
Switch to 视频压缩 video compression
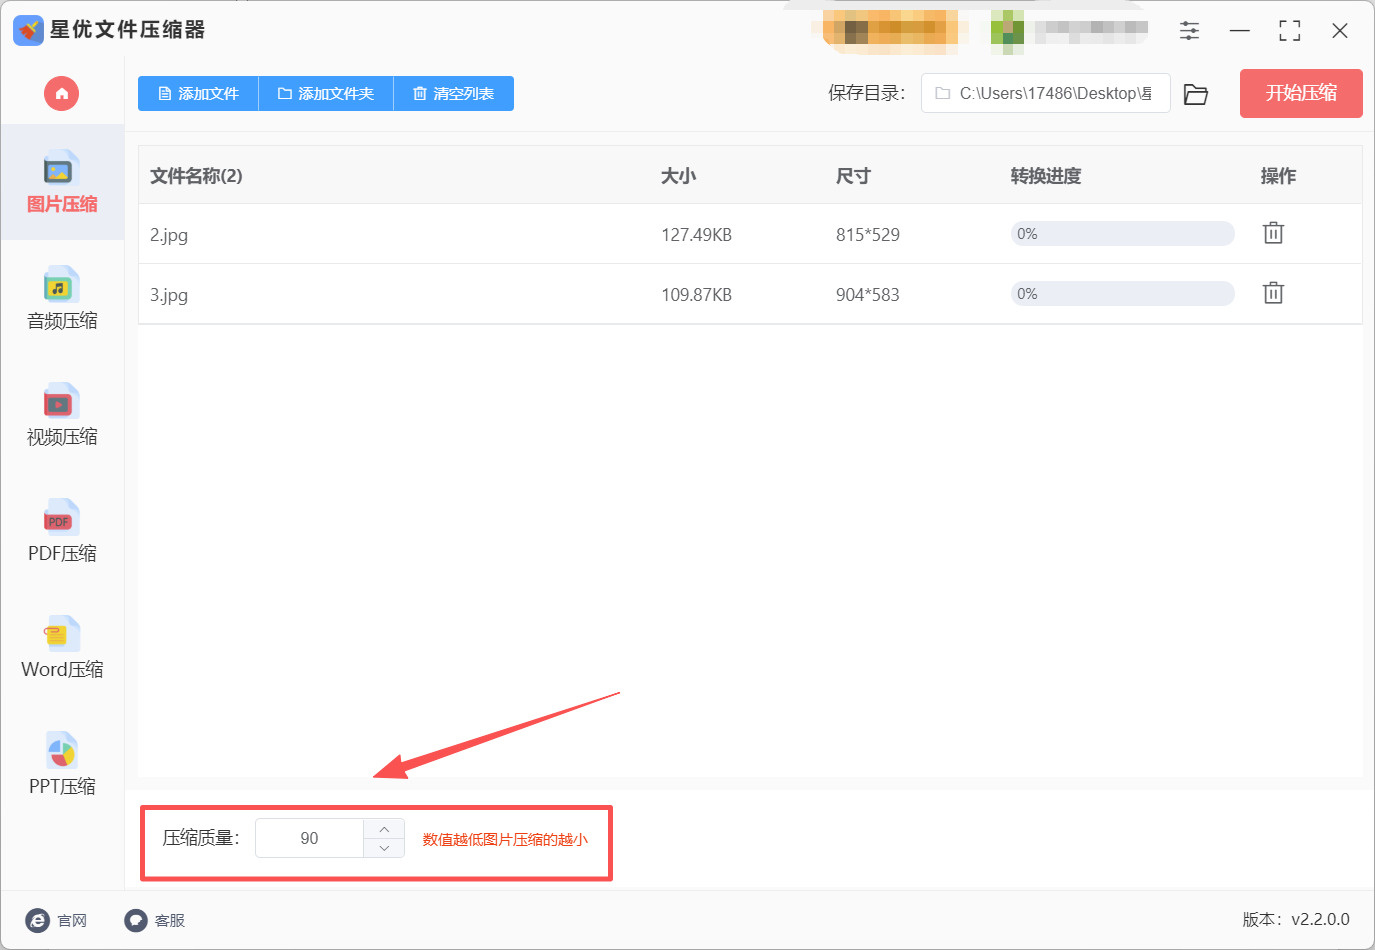[62, 415]
